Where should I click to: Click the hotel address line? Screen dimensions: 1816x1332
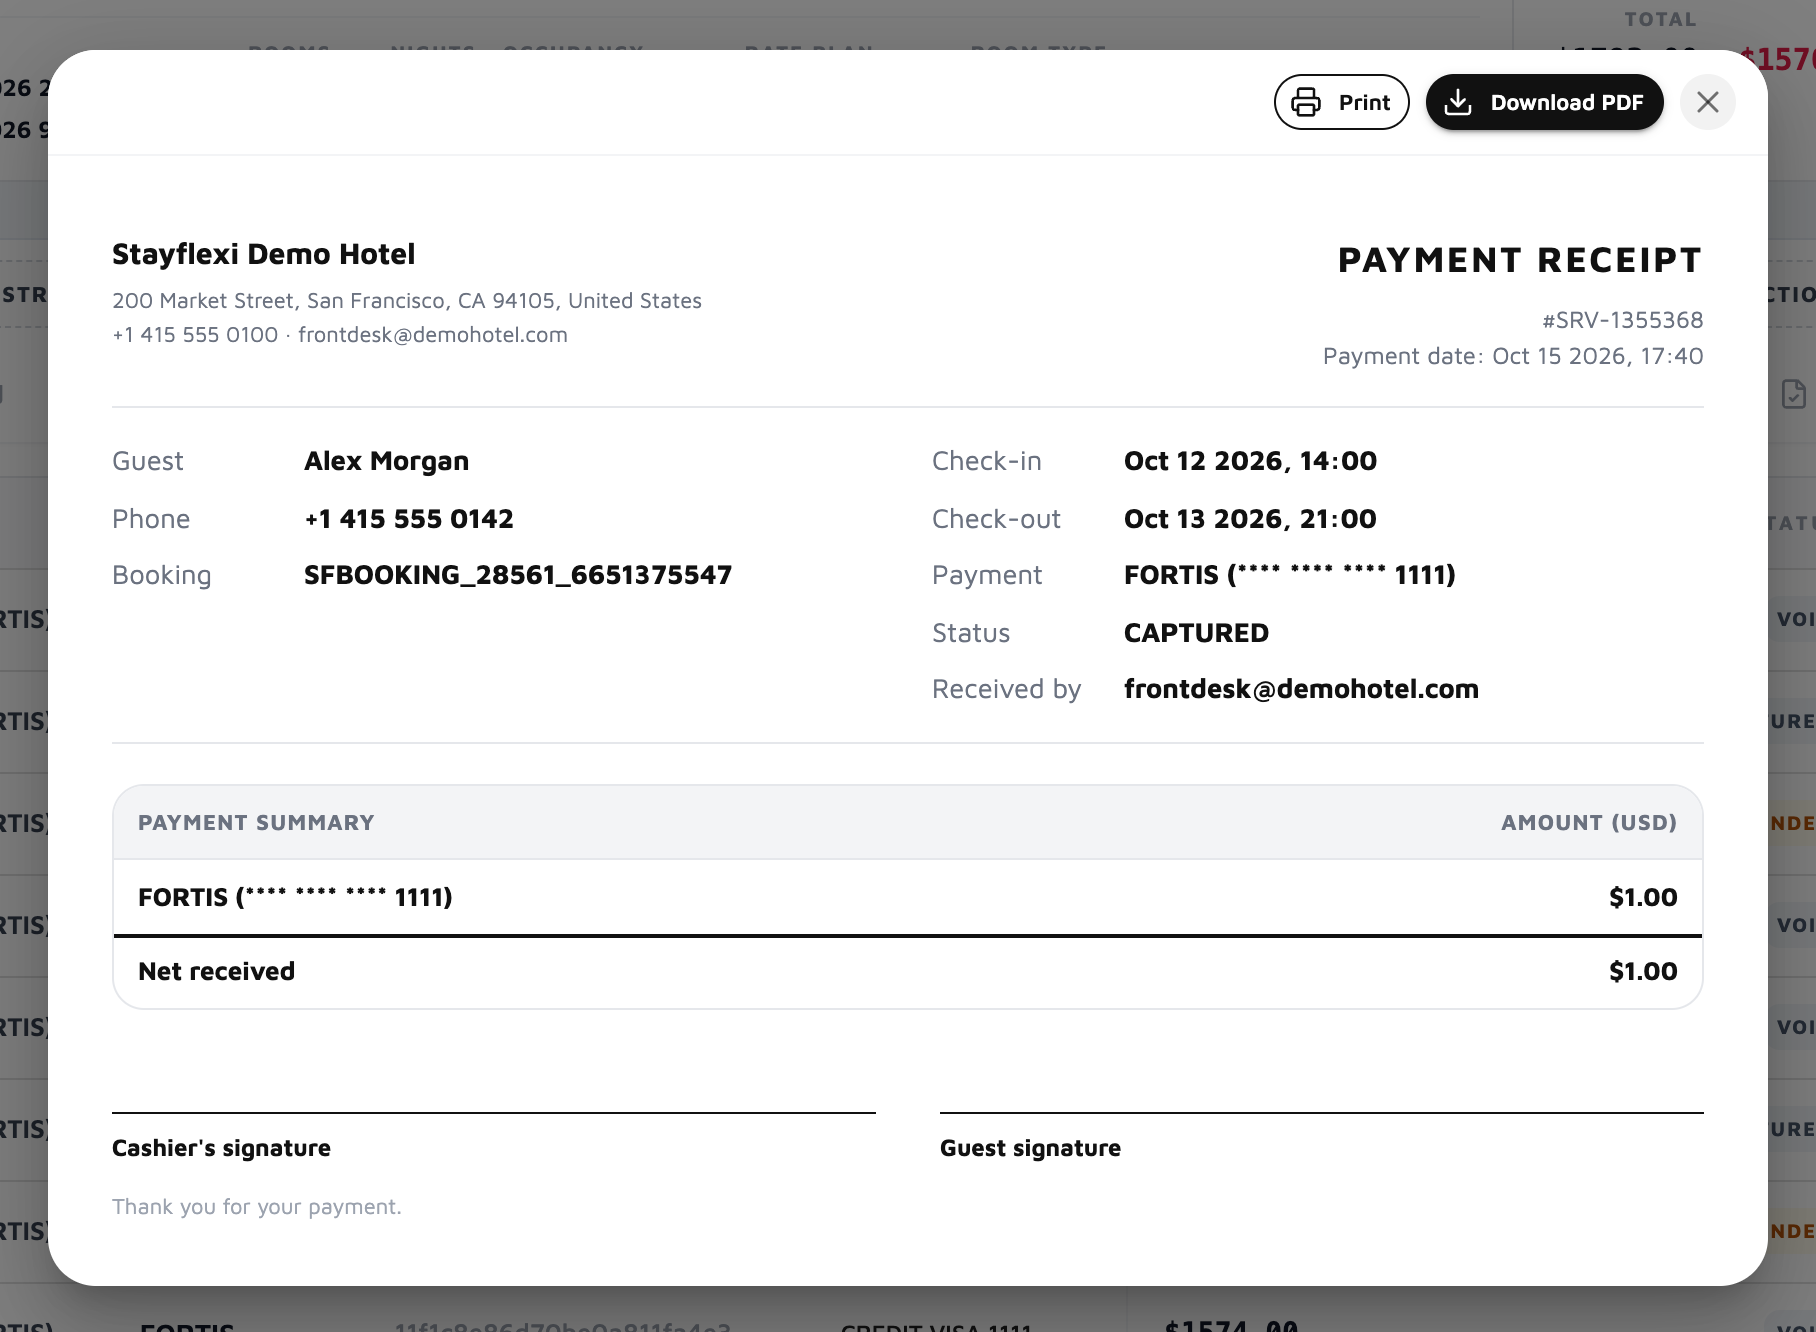coord(407,301)
